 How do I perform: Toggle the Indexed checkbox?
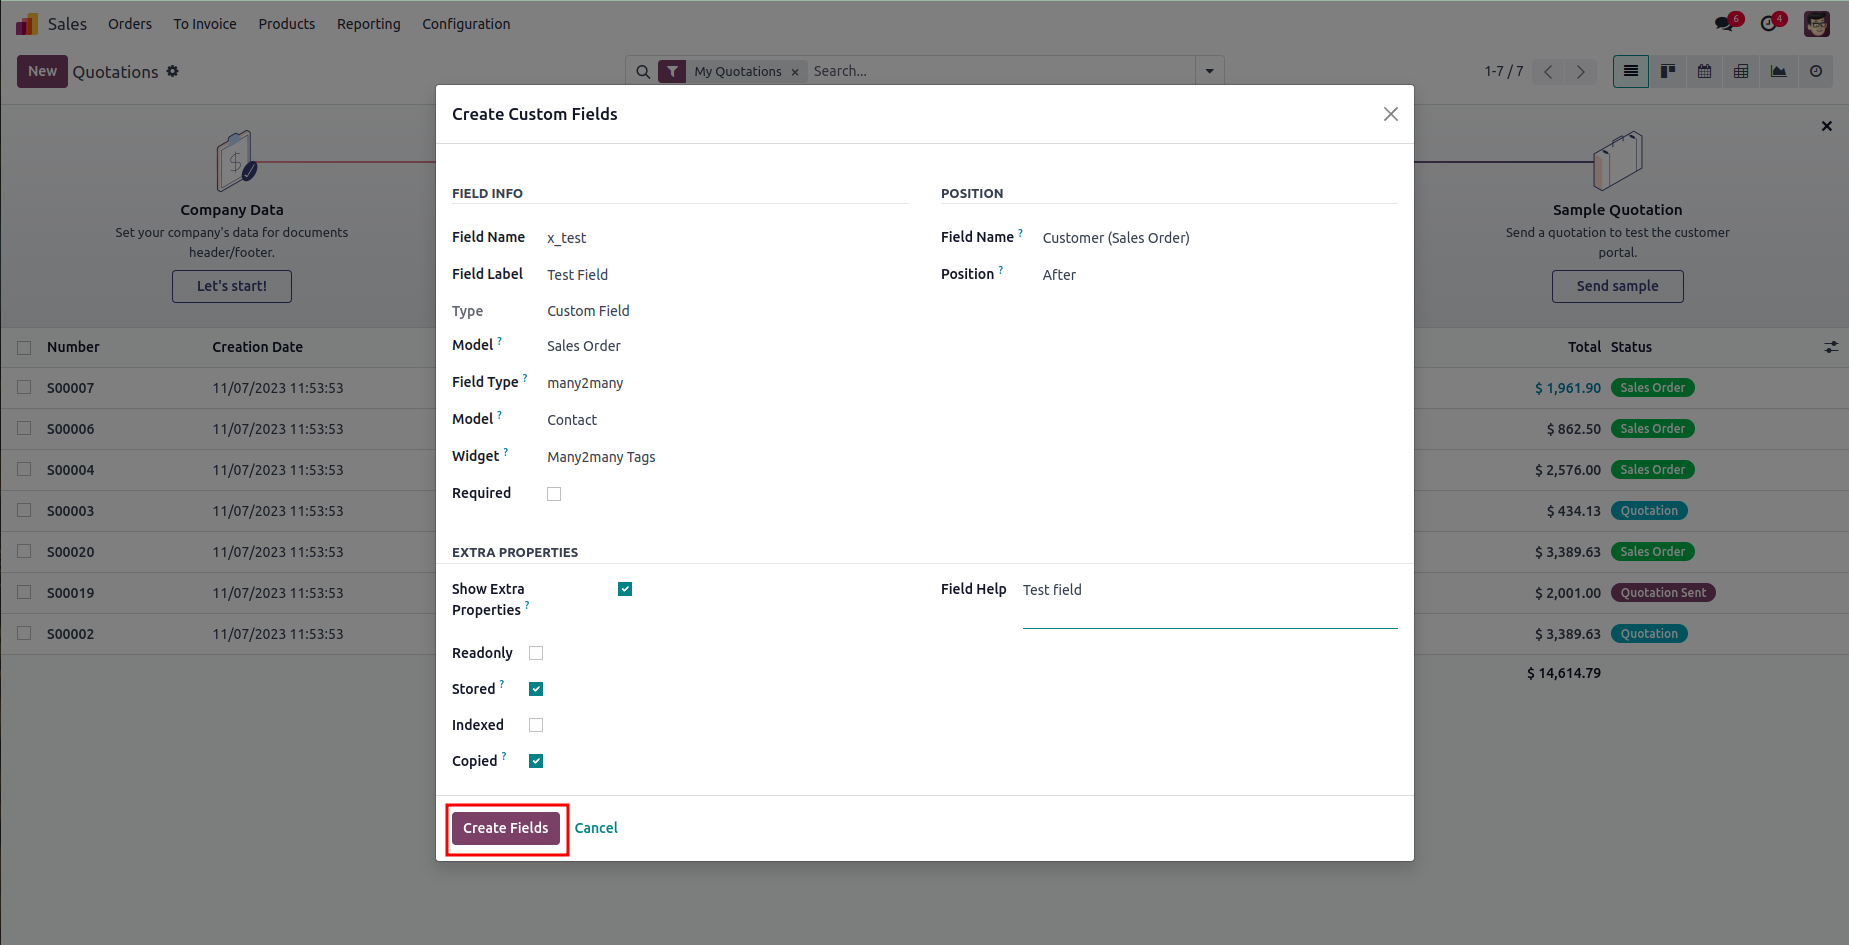(x=536, y=725)
